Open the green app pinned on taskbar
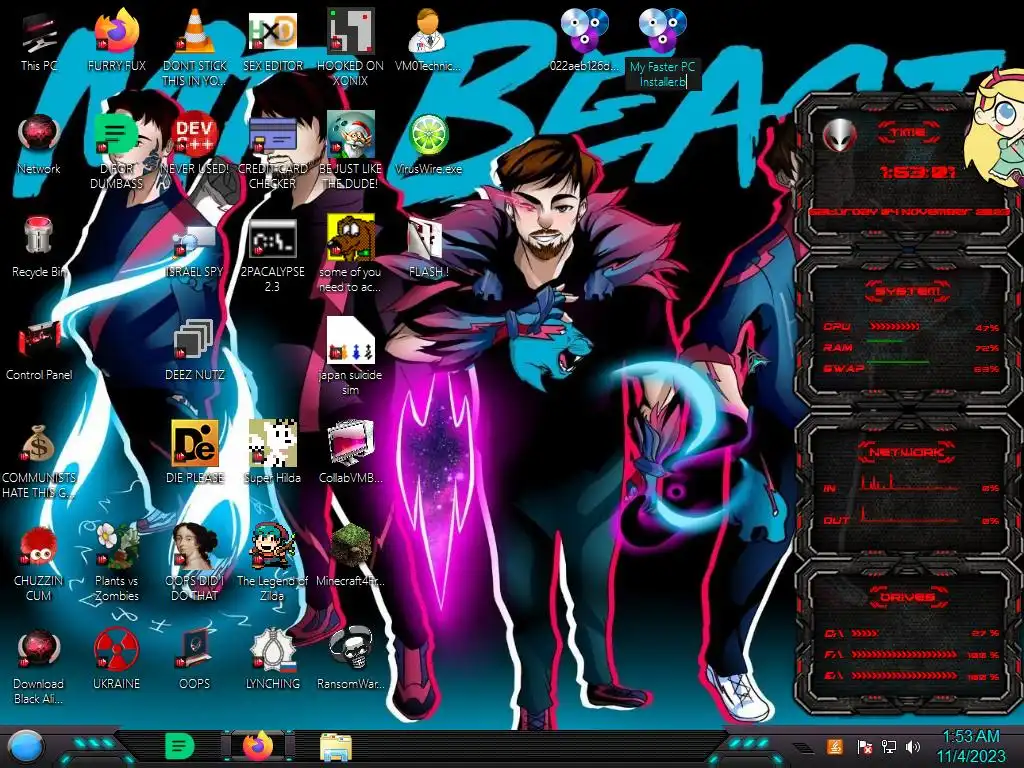The image size is (1024, 768). coord(180,746)
